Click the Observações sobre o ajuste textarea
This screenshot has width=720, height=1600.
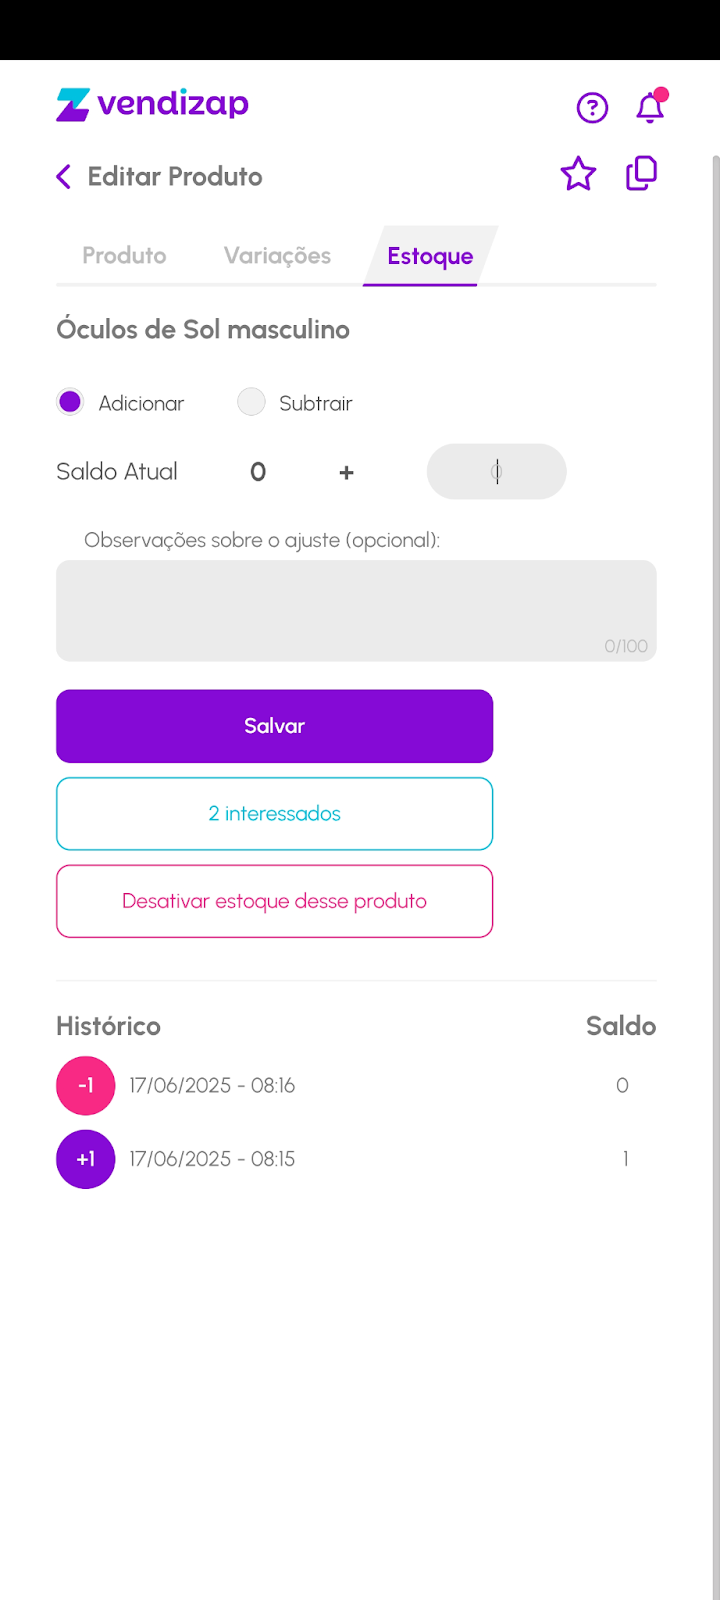[356, 610]
